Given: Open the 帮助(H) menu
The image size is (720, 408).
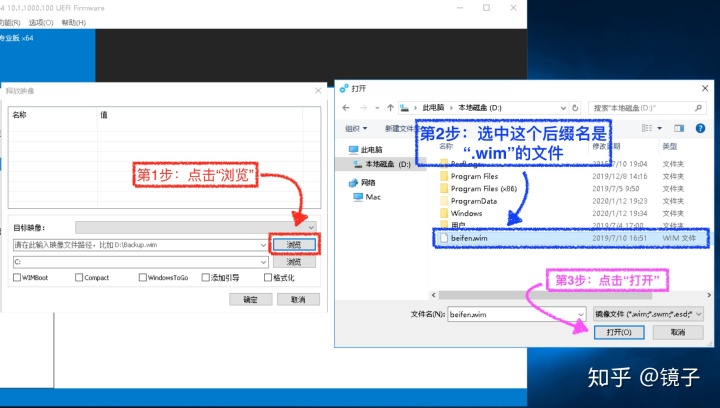Looking at the screenshot, I should (73, 22).
